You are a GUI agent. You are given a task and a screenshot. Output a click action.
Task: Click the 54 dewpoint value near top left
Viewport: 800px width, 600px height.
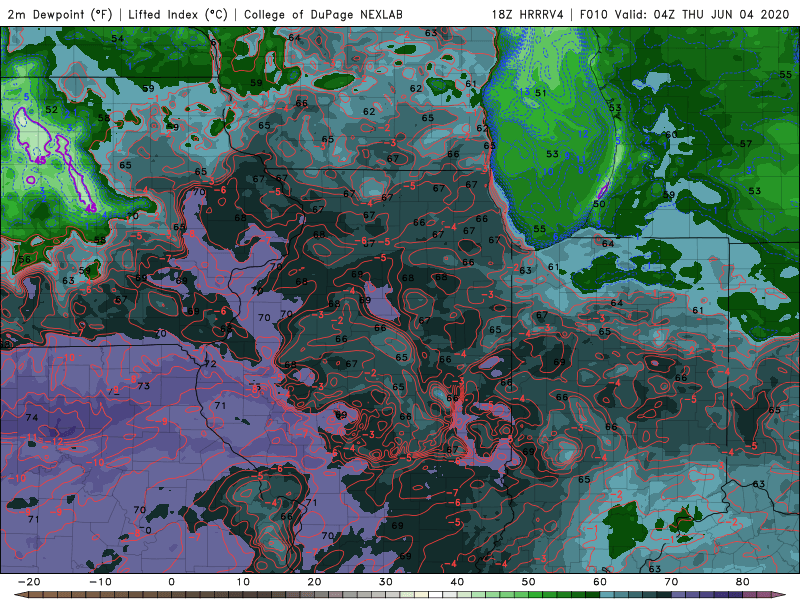(117, 38)
